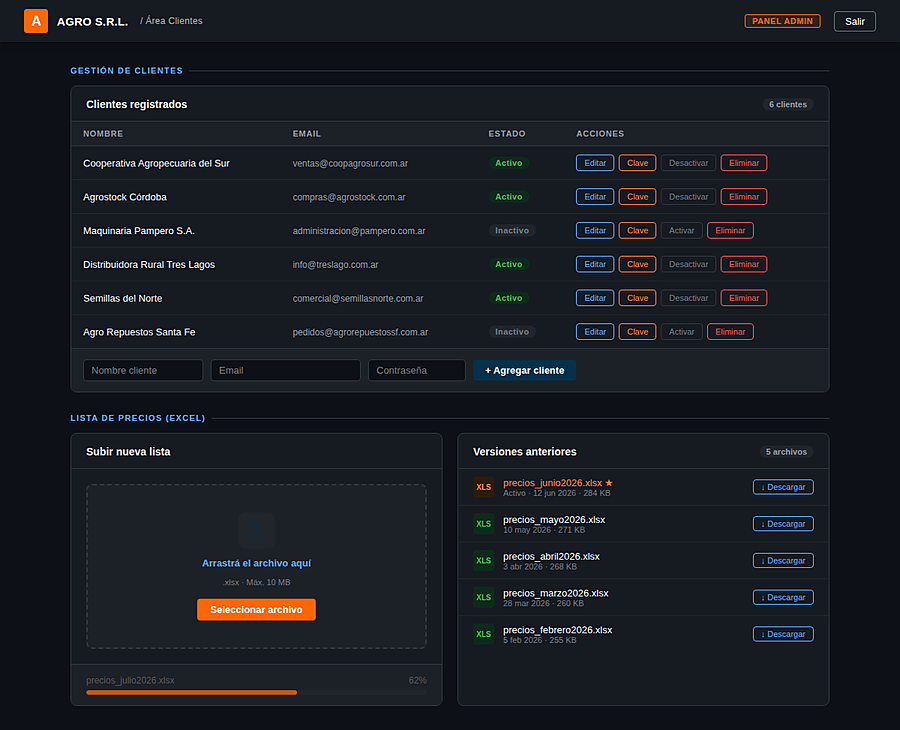Eliminar Cooperativa Agropecuaria del Sur

coord(744,163)
